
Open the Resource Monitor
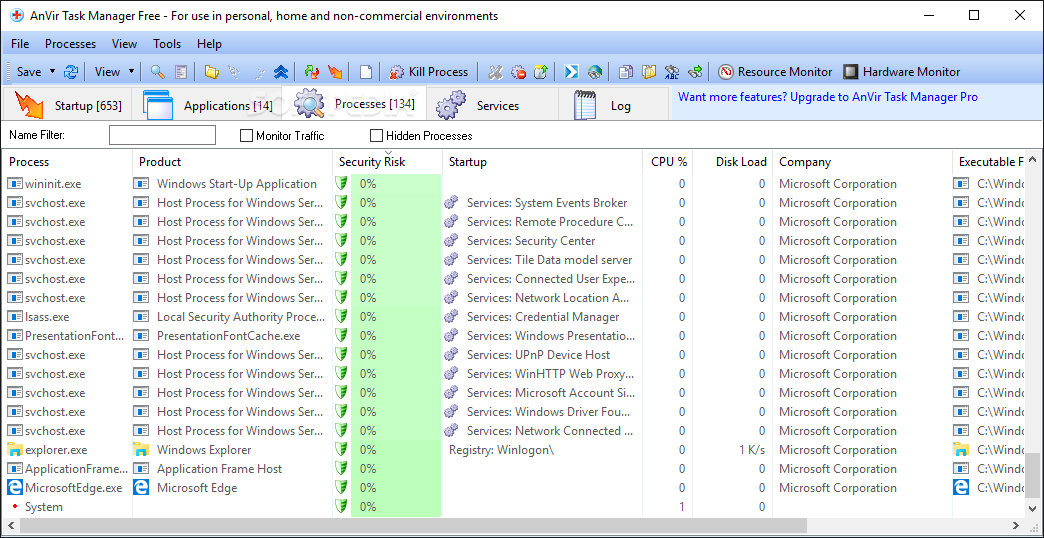[776, 72]
